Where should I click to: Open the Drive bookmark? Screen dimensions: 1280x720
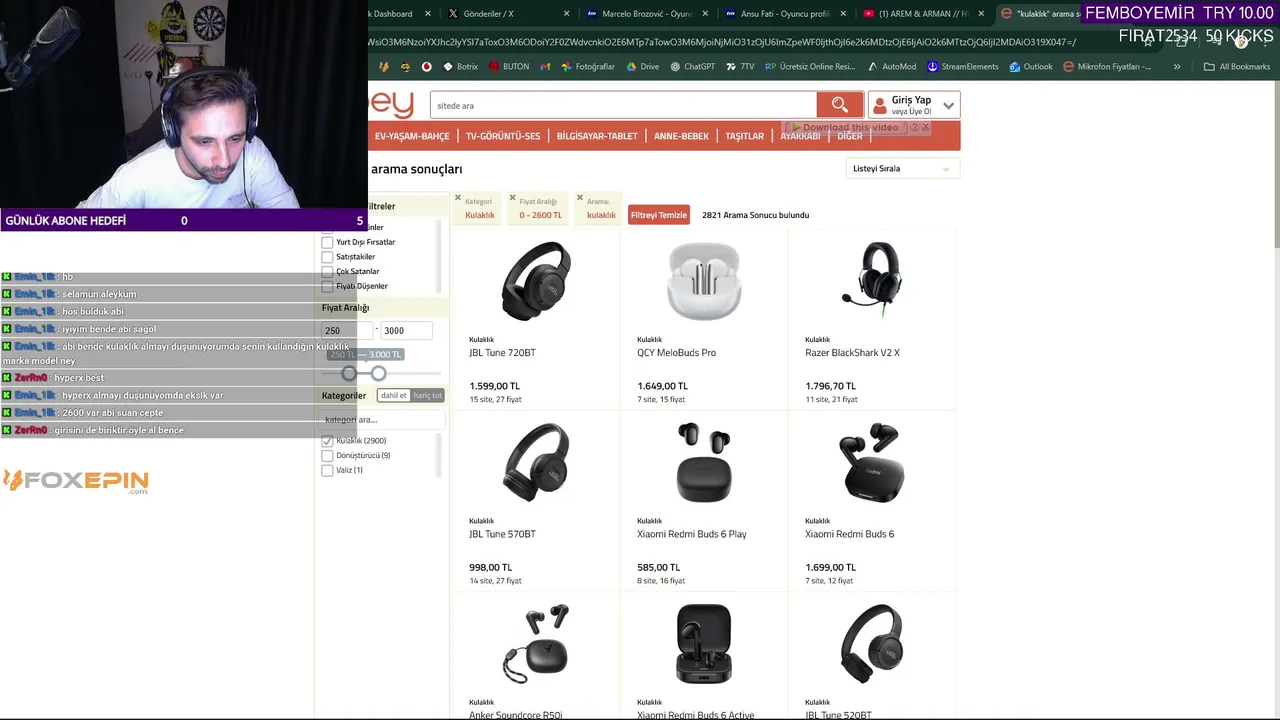(x=642, y=67)
